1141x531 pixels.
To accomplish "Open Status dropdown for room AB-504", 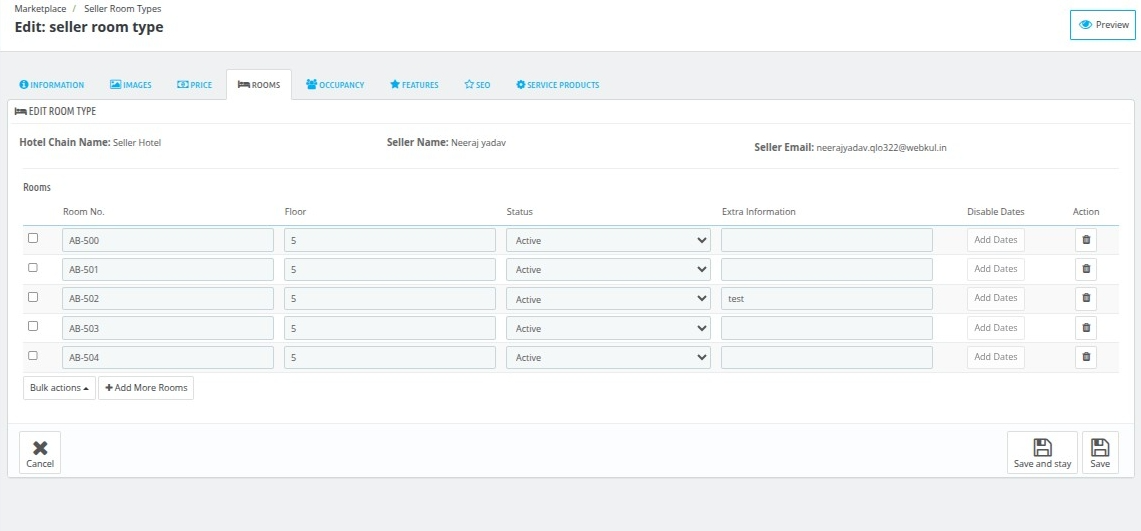I will coord(608,357).
